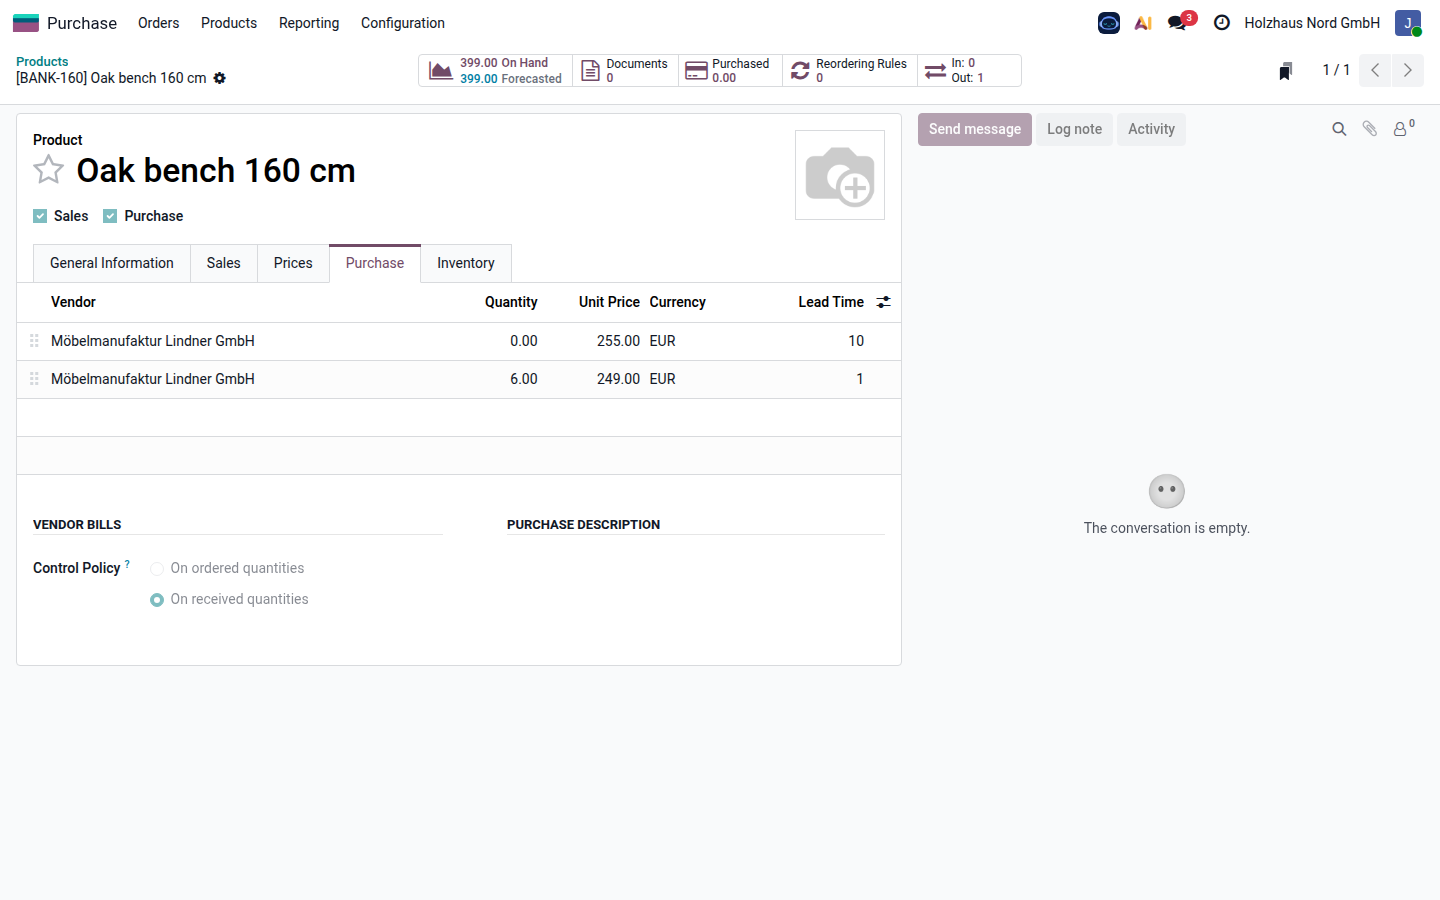This screenshot has height=900, width=1440.
Task: Edit the product name Oak bench 160 cm
Action: click(x=216, y=170)
